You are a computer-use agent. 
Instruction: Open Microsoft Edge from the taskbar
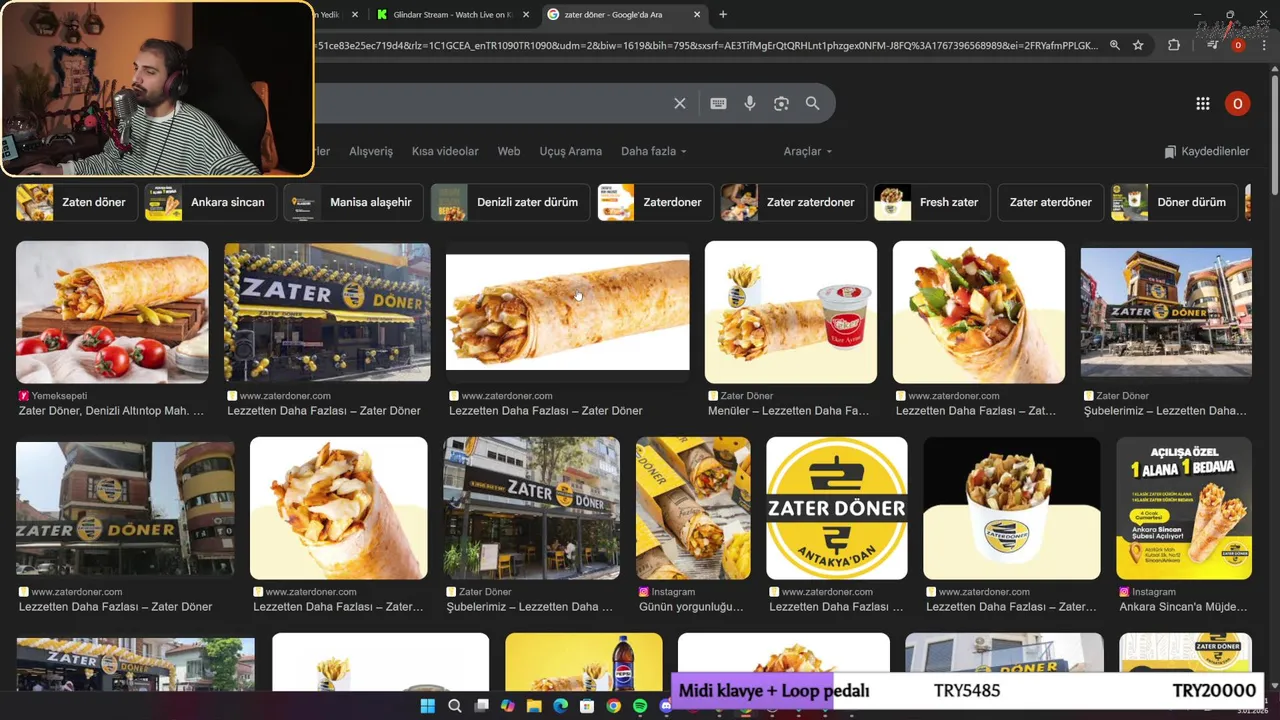tap(560, 706)
